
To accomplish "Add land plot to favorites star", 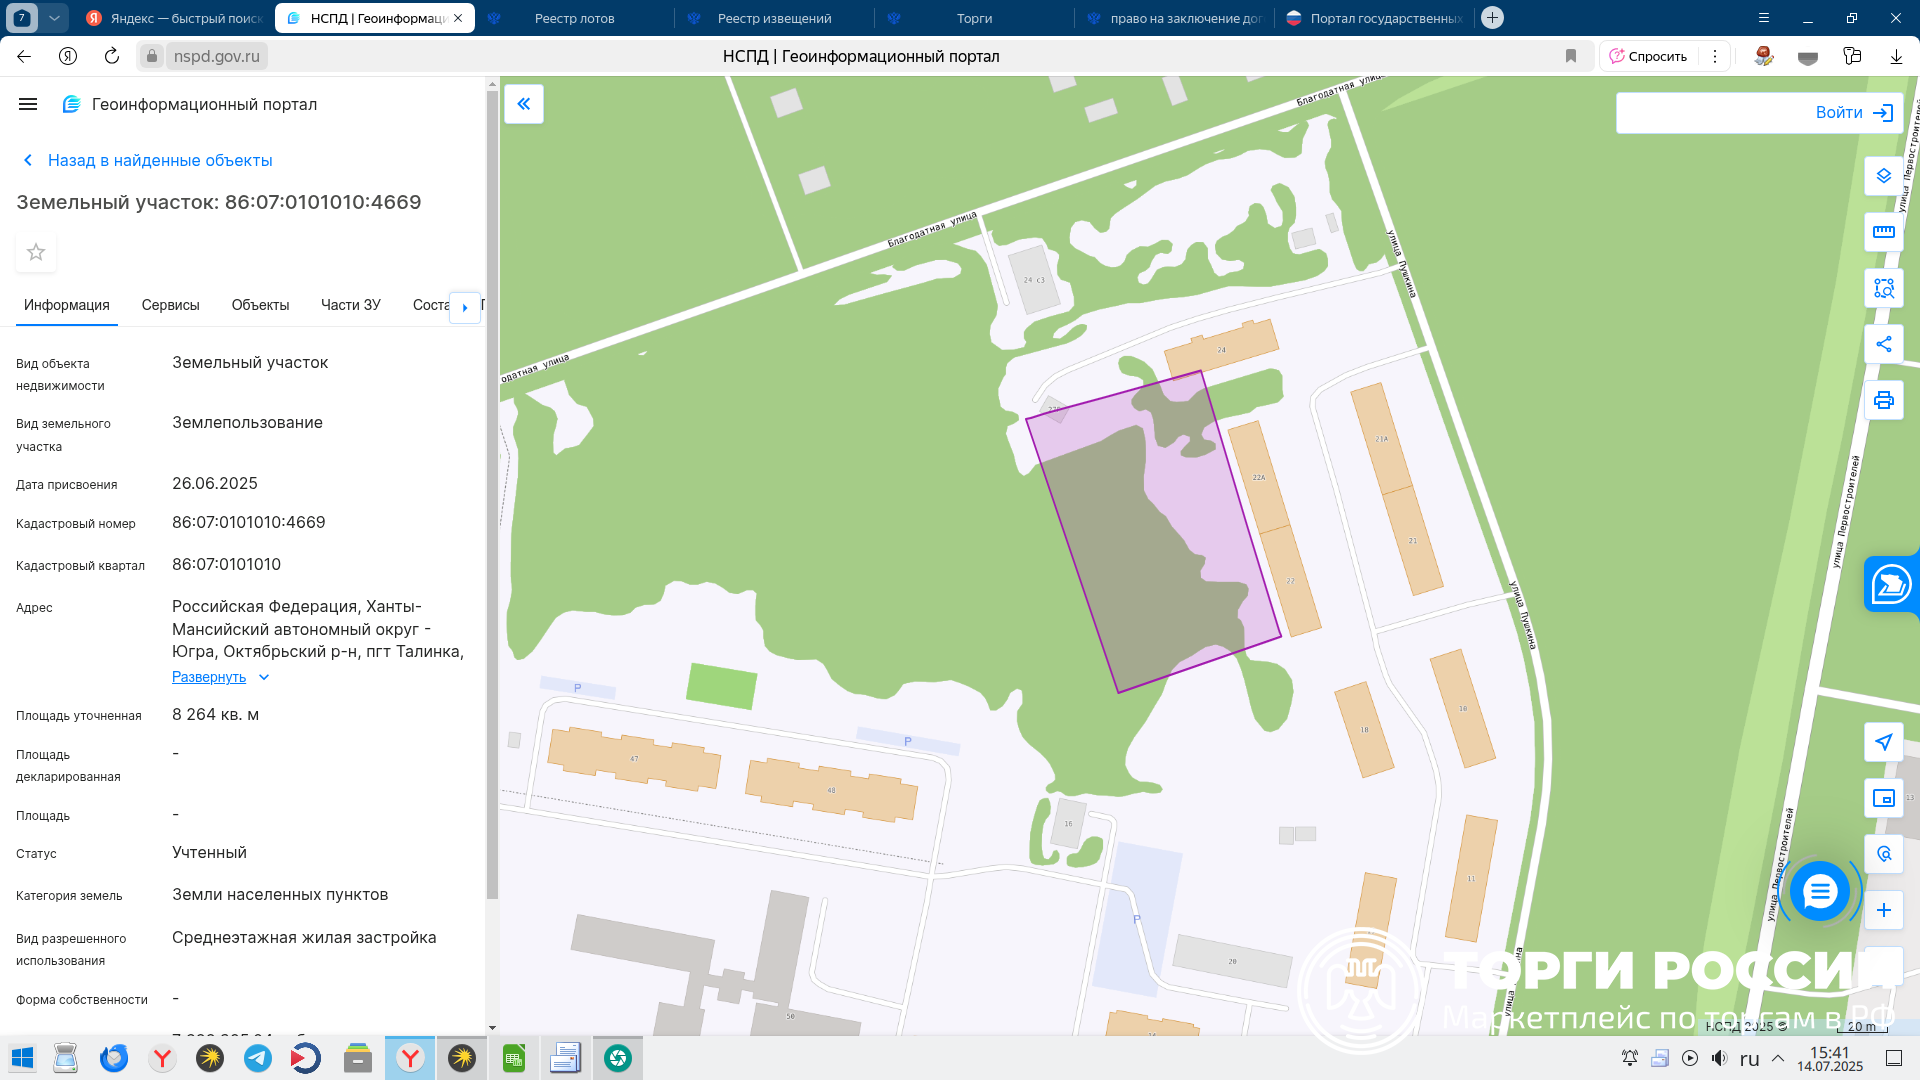I will pos(36,252).
